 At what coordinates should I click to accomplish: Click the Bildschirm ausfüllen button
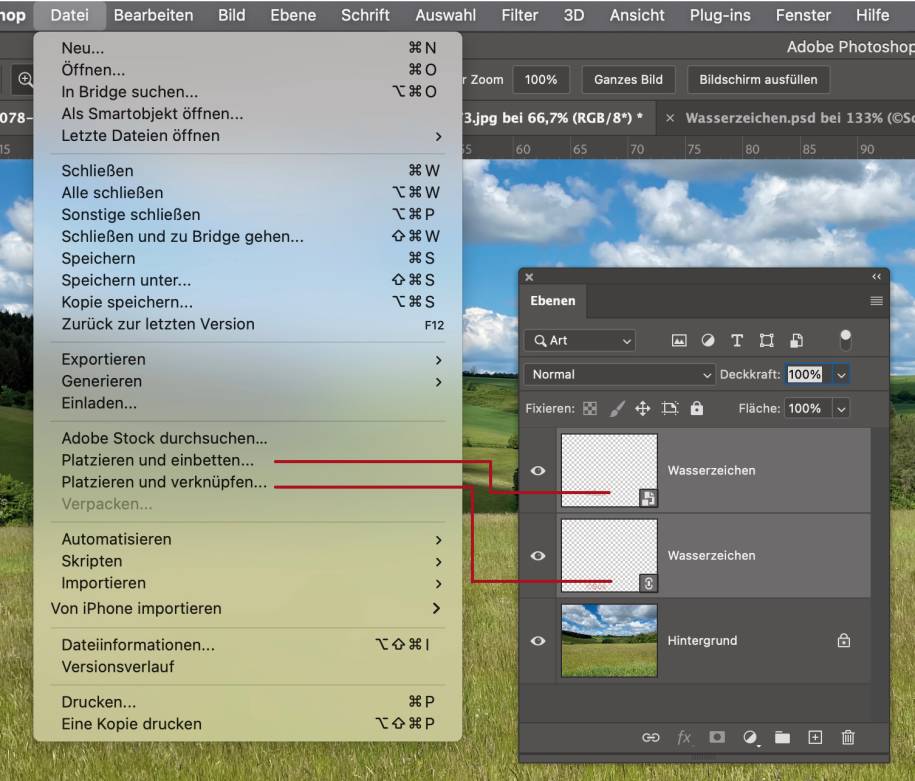(758, 79)
